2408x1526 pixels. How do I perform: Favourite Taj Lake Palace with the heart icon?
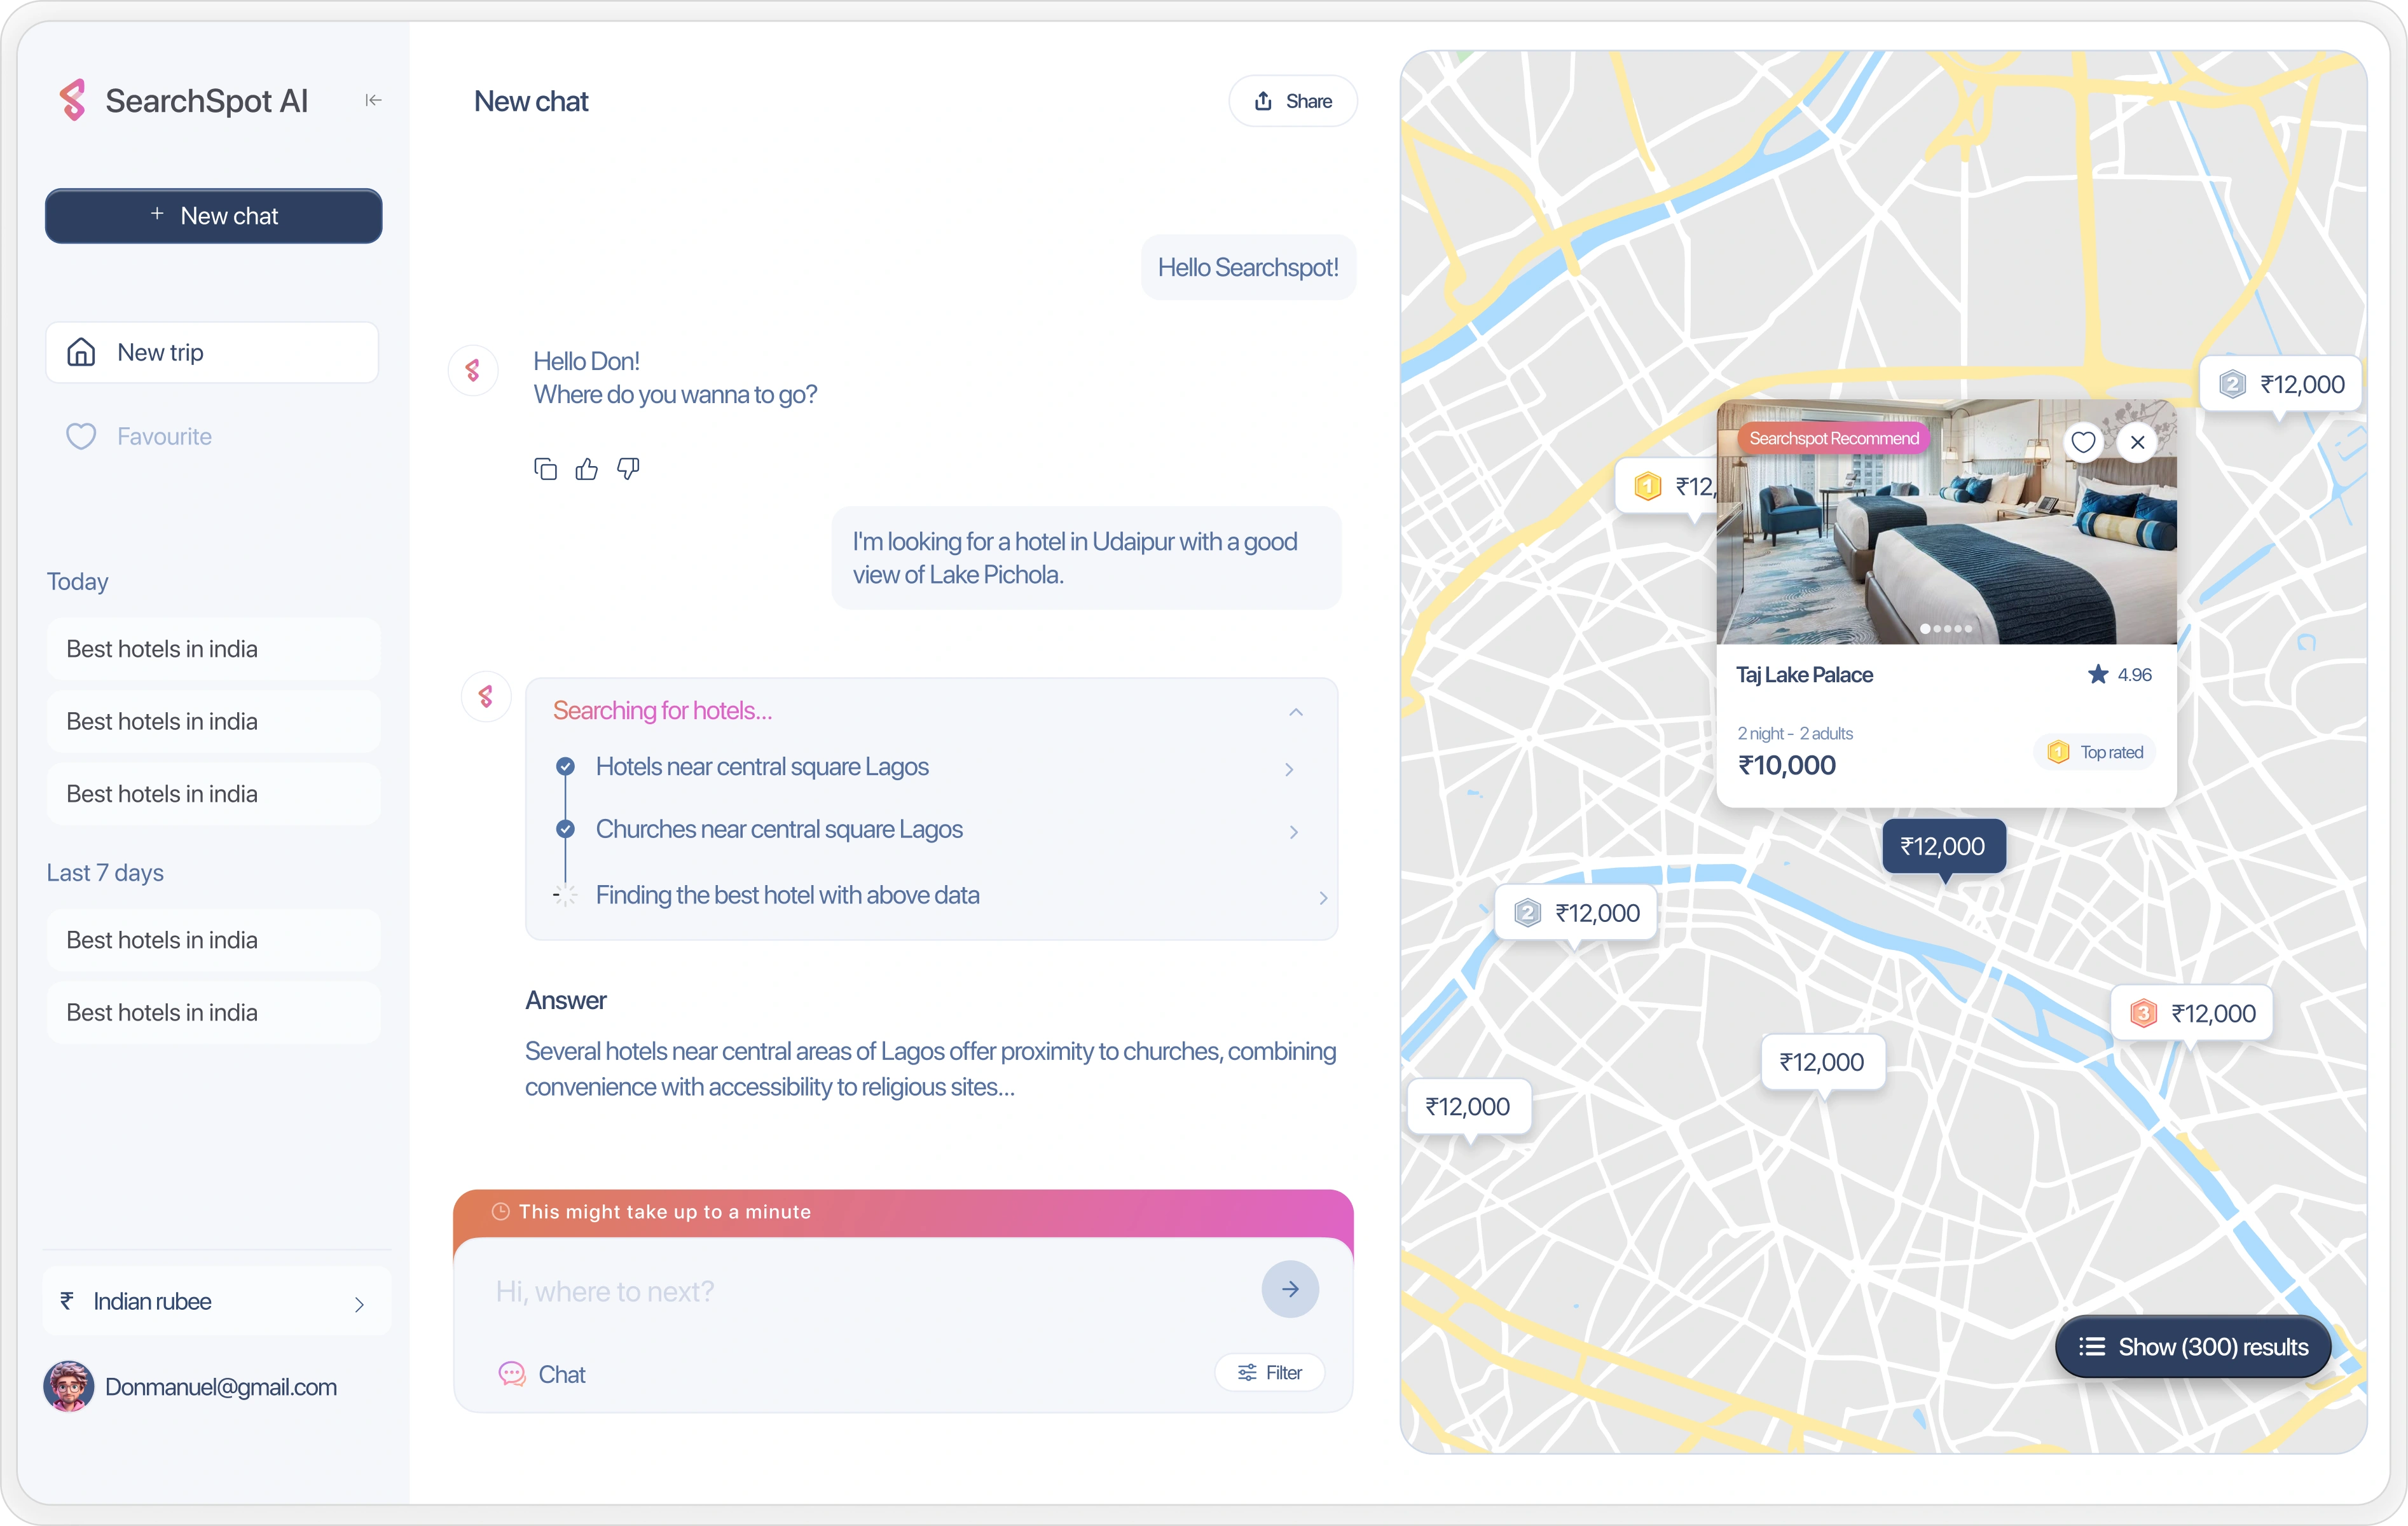(2083, 442)
